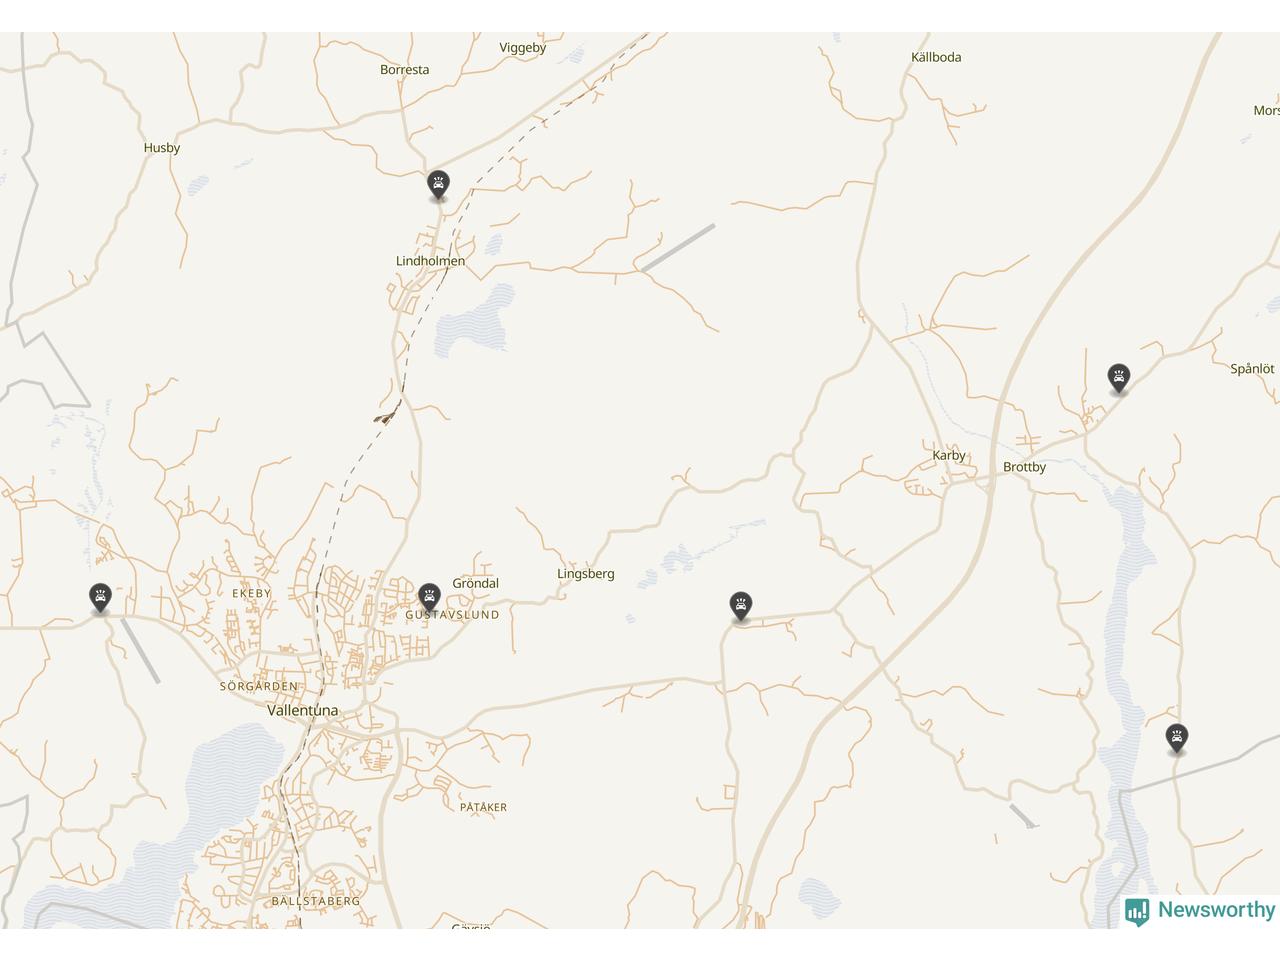Select the Husby place label

(162, 148)
